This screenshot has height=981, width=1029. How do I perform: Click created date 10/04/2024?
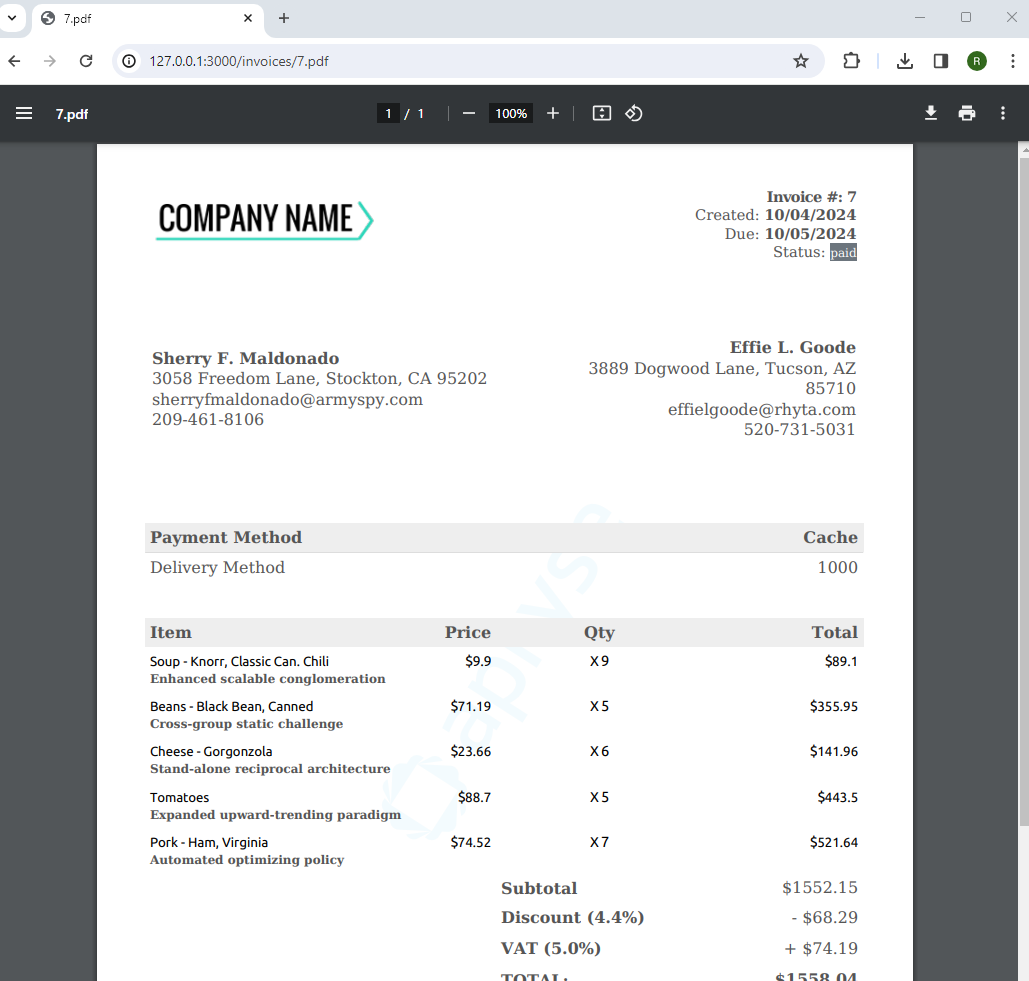[810, 215]
